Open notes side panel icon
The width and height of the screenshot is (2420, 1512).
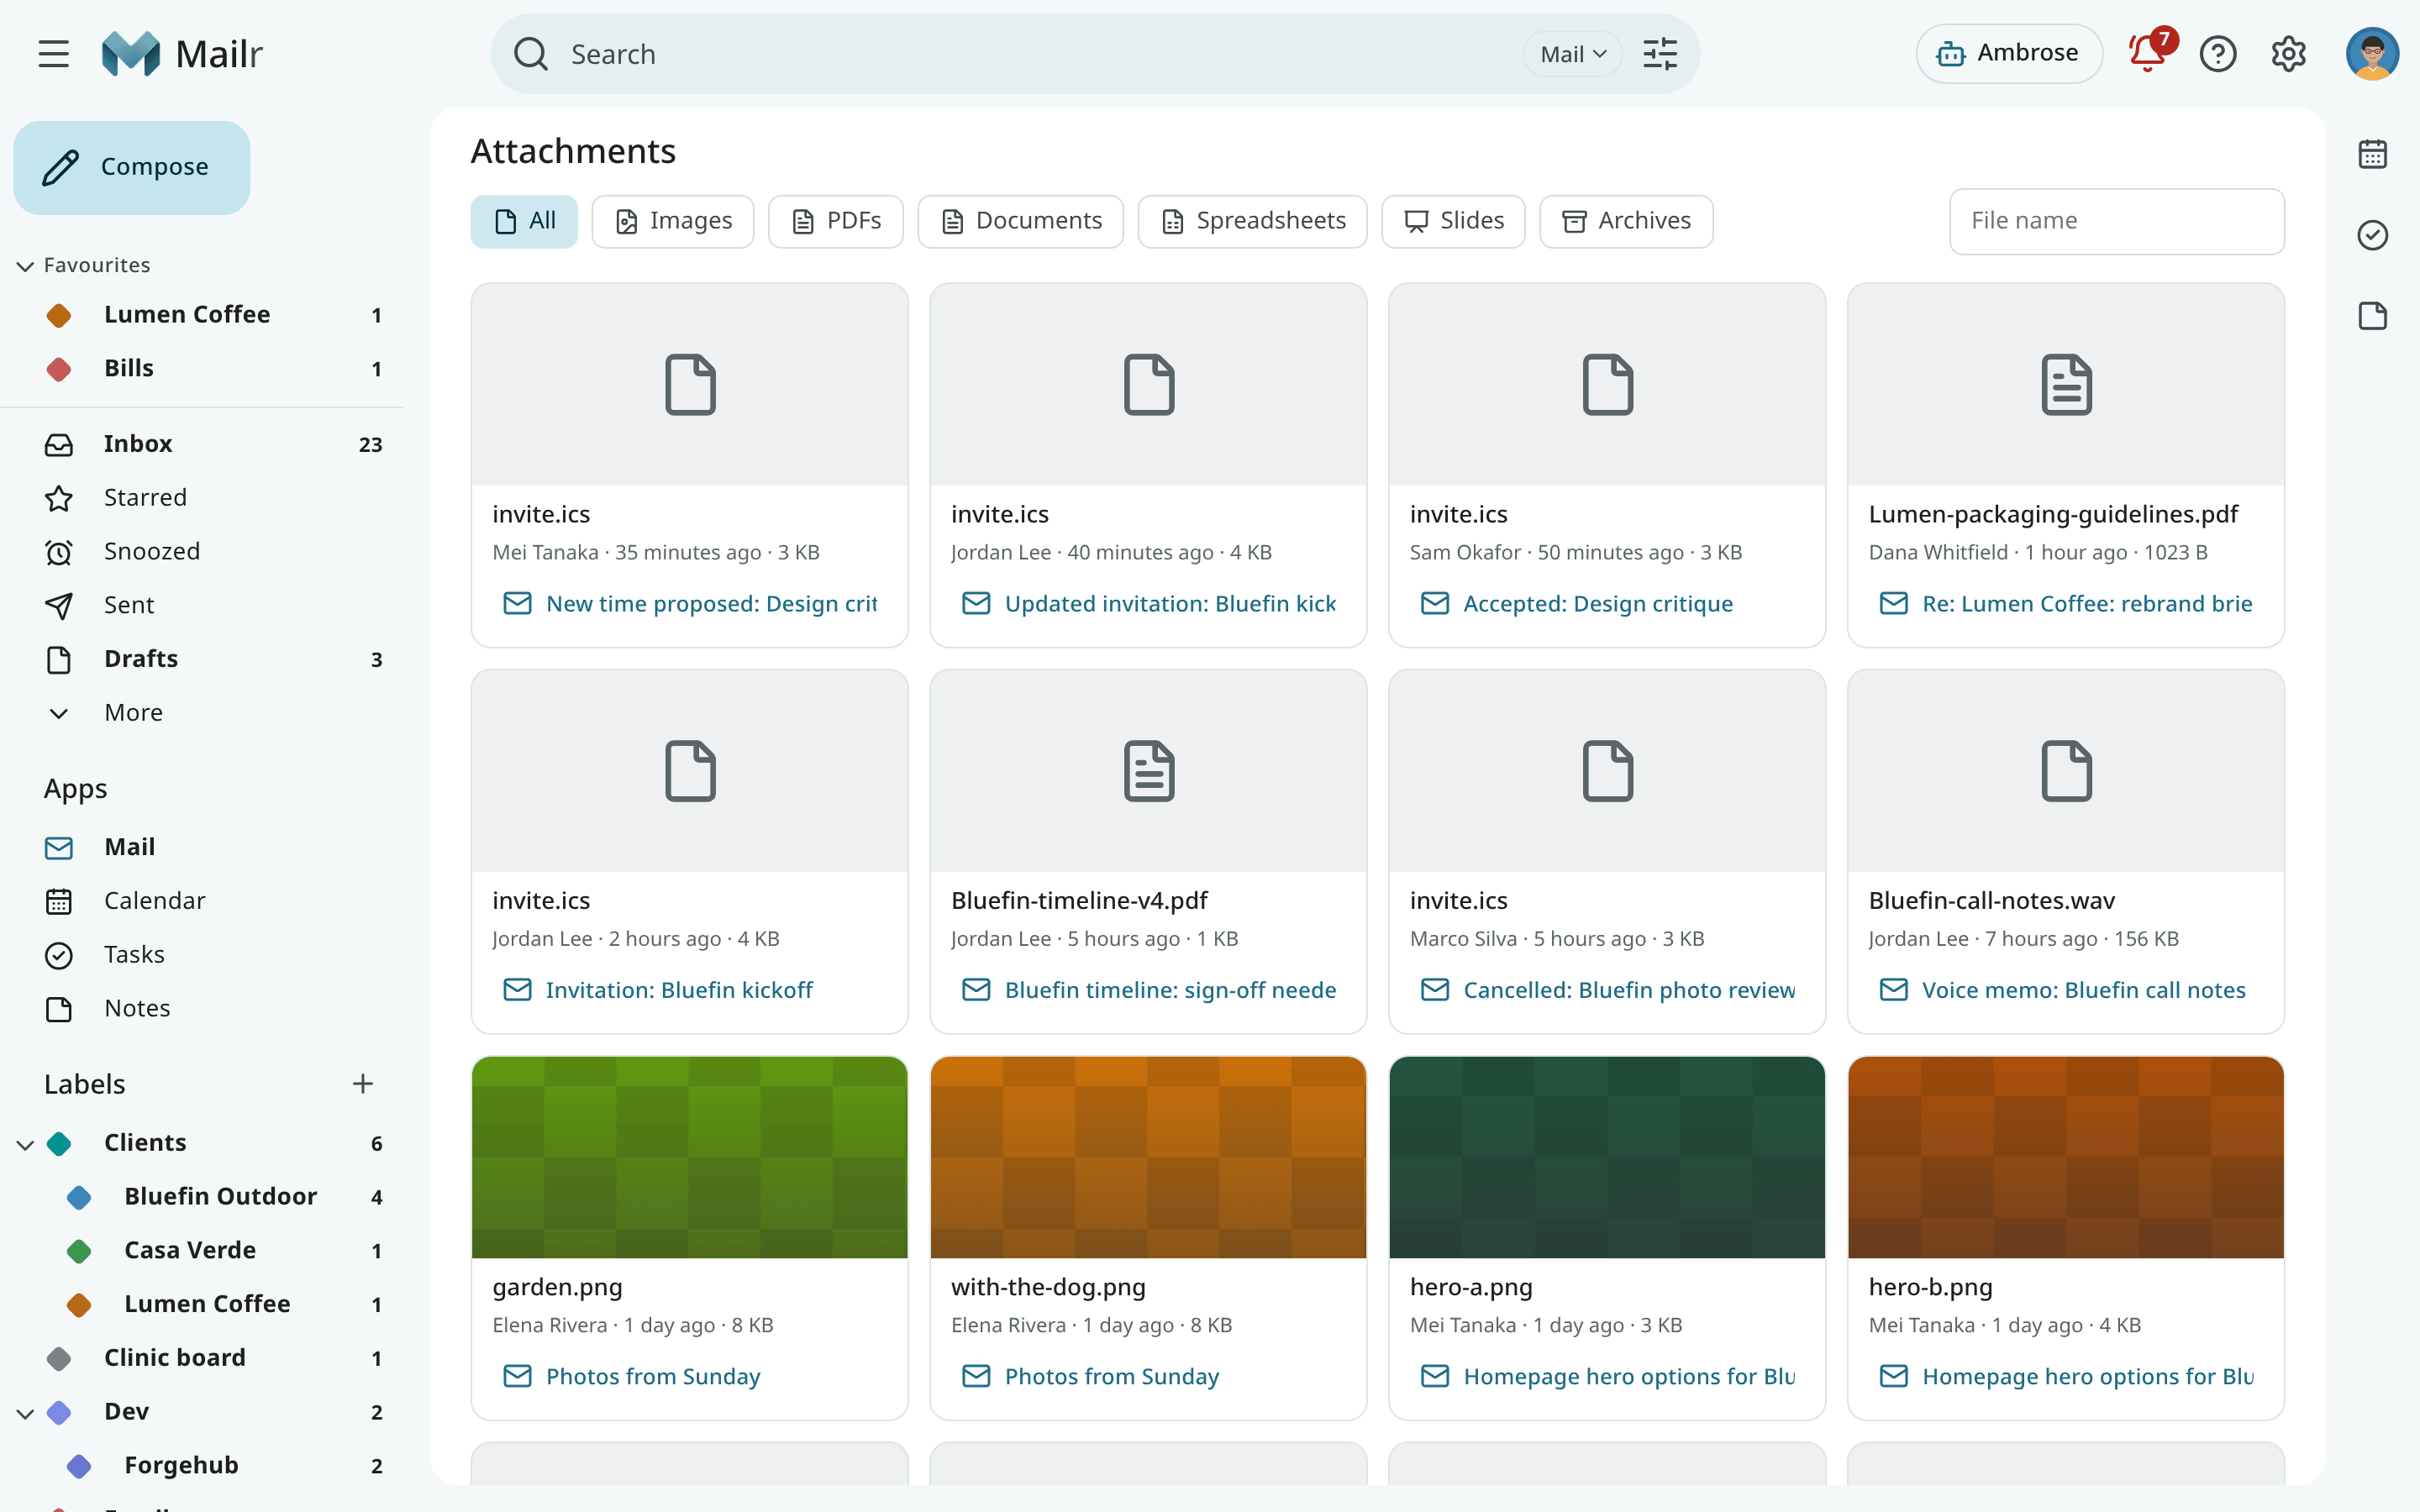2372,316
